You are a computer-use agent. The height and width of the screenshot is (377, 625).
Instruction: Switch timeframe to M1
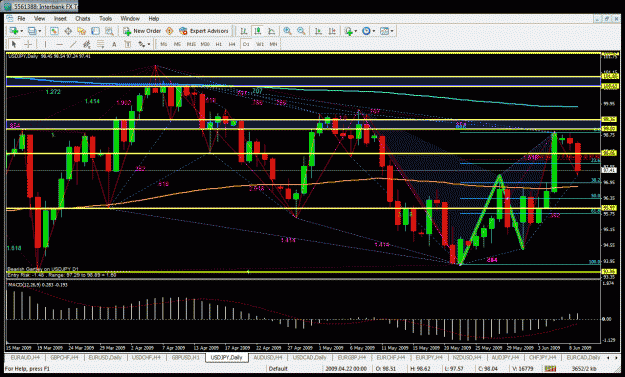[163, 44]
